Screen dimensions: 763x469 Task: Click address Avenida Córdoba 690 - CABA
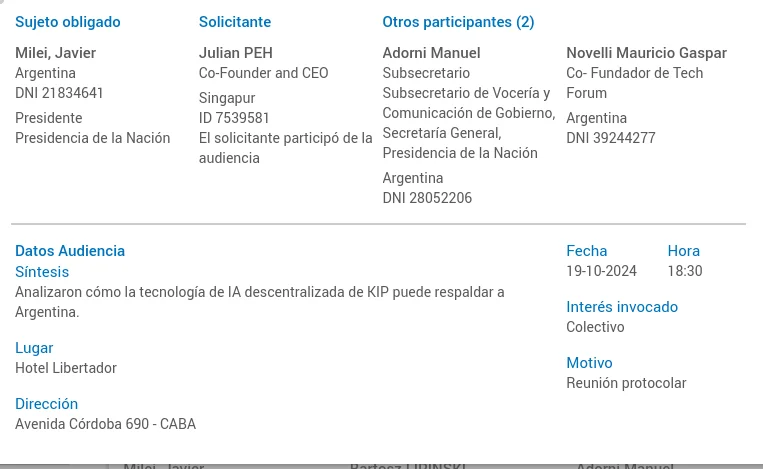click(x=105, y=424)
